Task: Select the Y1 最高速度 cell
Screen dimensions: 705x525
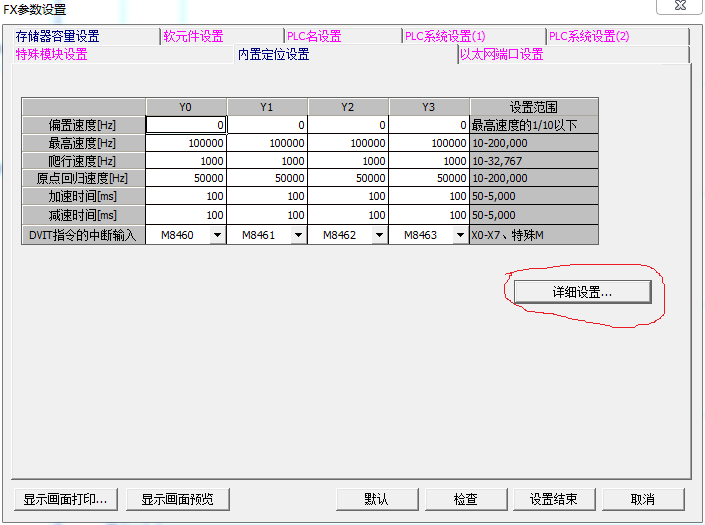Action: (x=267, y=143)
